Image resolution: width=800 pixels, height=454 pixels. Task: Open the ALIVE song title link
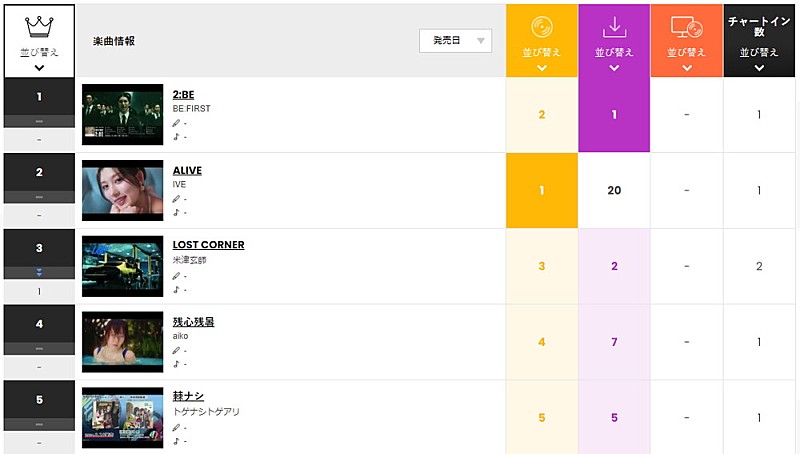188,170
